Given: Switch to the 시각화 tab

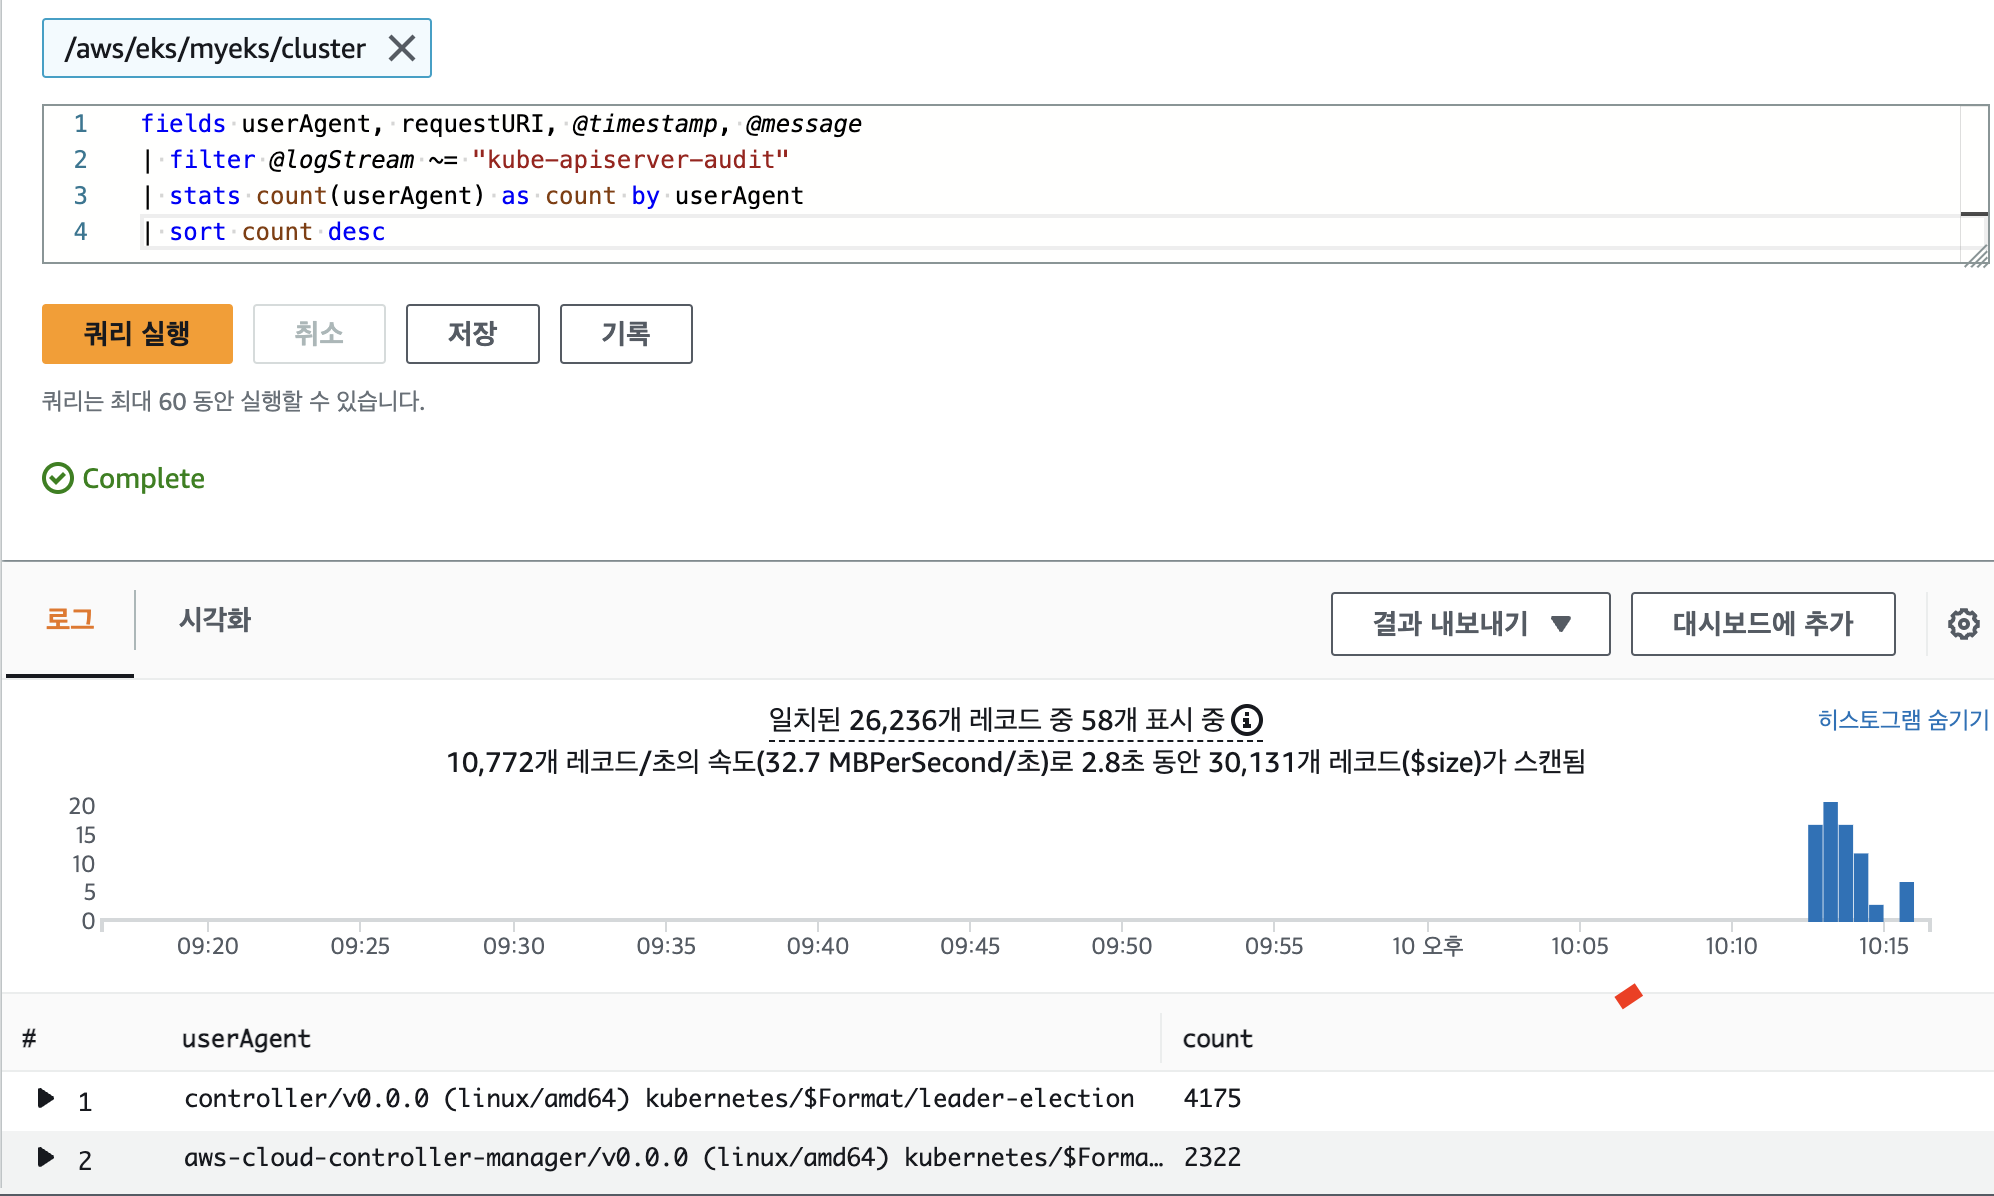Looking at the screenshot, I should click(x=214, y=620).
